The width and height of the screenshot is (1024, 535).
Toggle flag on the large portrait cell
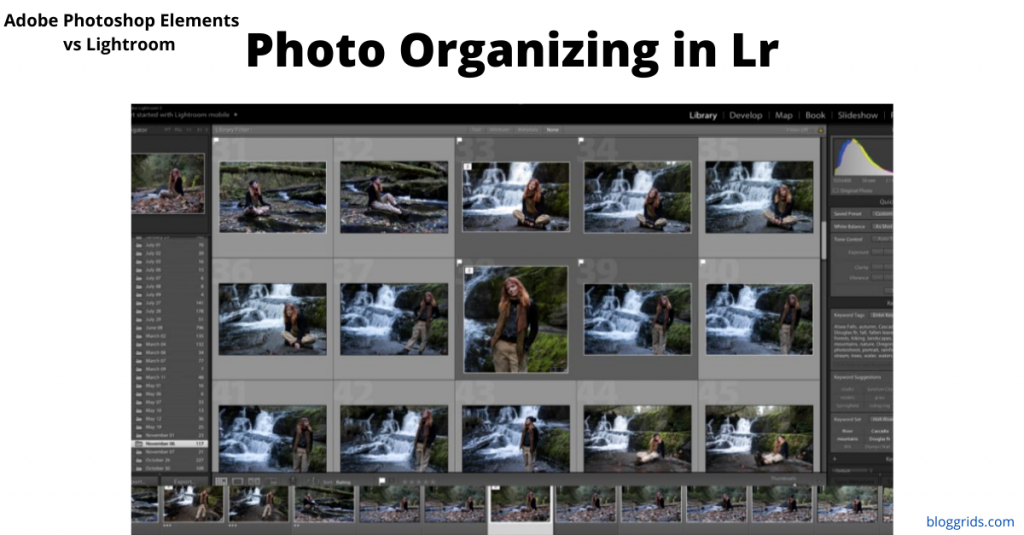(x=459, y=263)
